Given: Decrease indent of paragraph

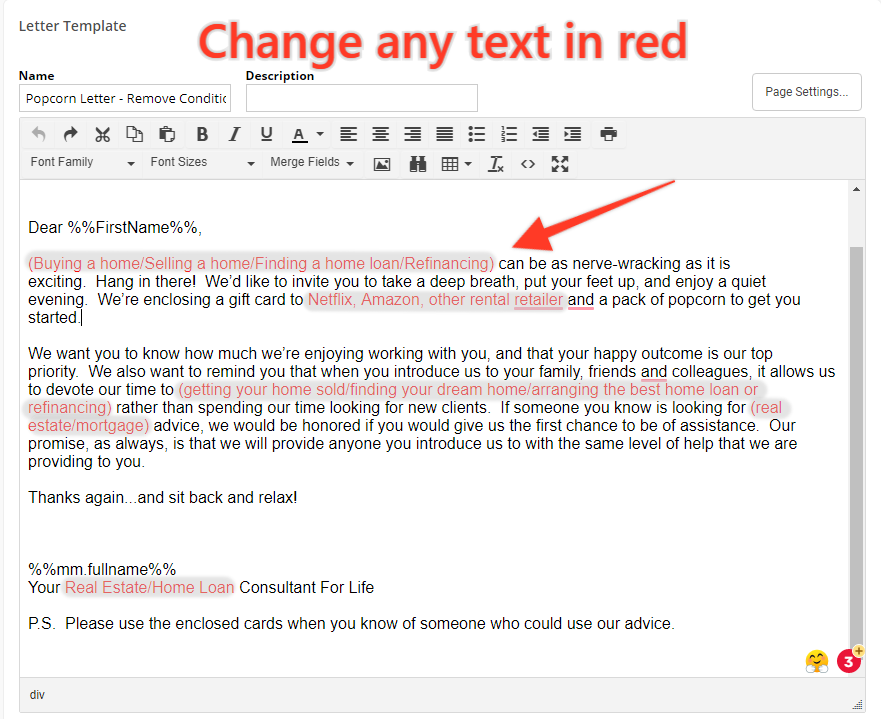Looking at the screenshot, I should tap(541, 134).
